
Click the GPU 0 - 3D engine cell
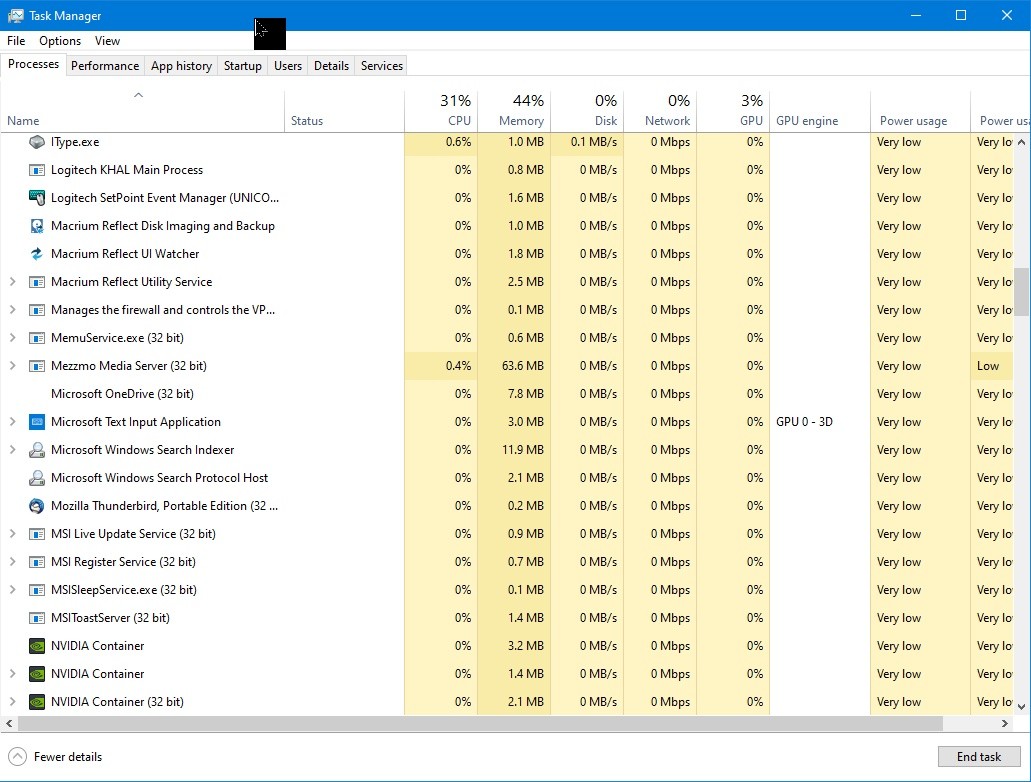coord(820,422)
